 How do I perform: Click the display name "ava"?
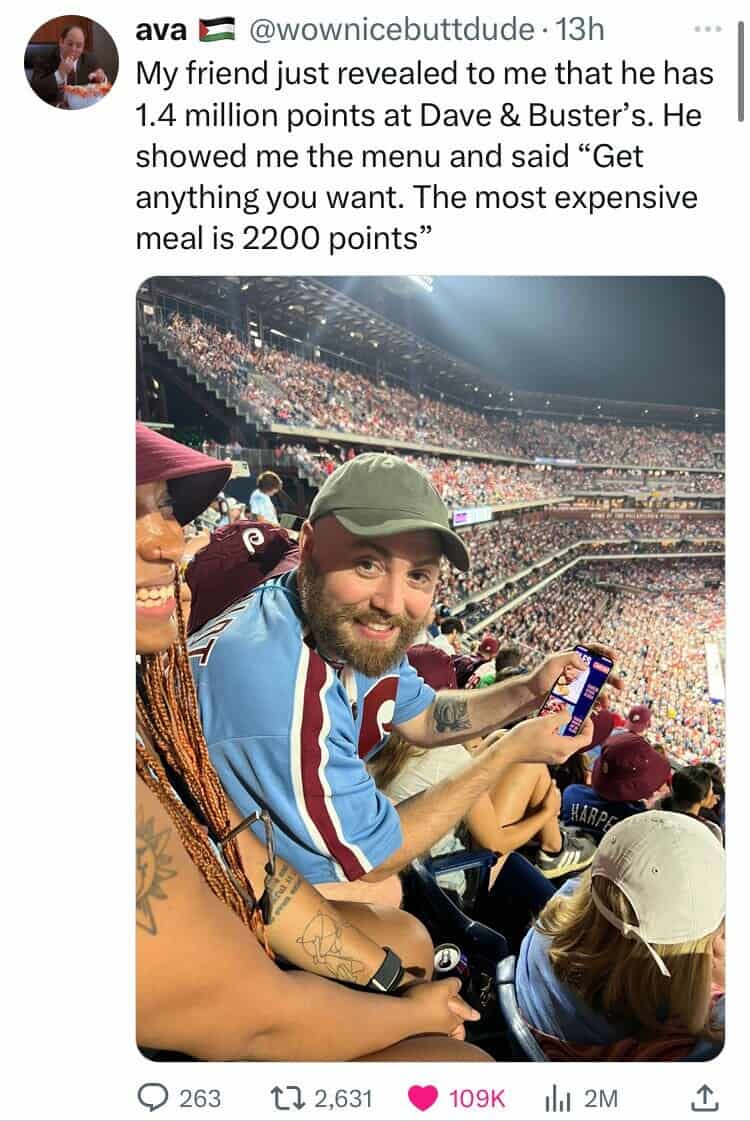point(161,30)
